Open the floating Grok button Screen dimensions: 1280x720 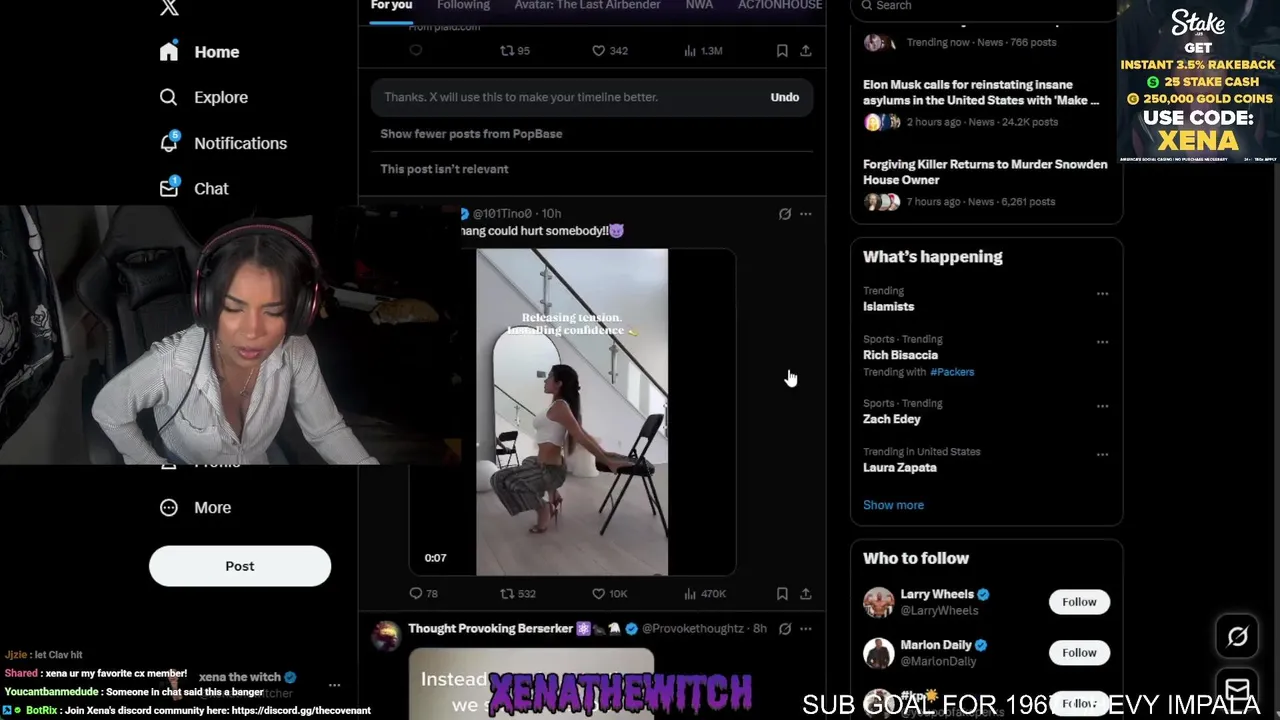click(1237, 636)
